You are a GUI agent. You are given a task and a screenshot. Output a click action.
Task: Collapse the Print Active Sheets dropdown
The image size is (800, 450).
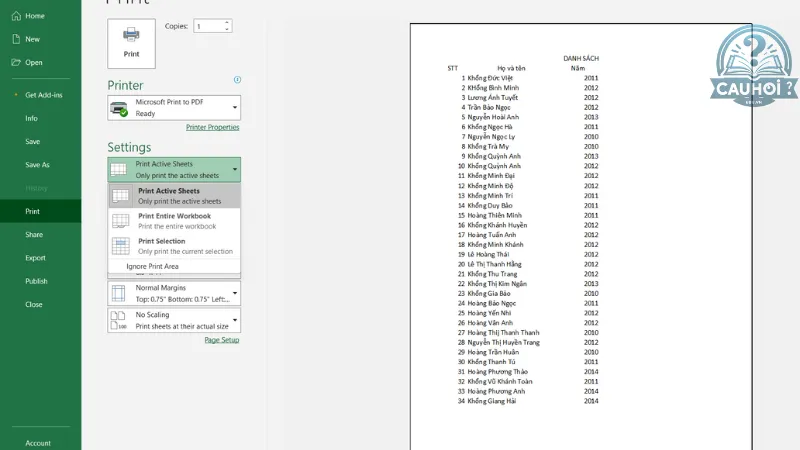click(x=174, y=169)
